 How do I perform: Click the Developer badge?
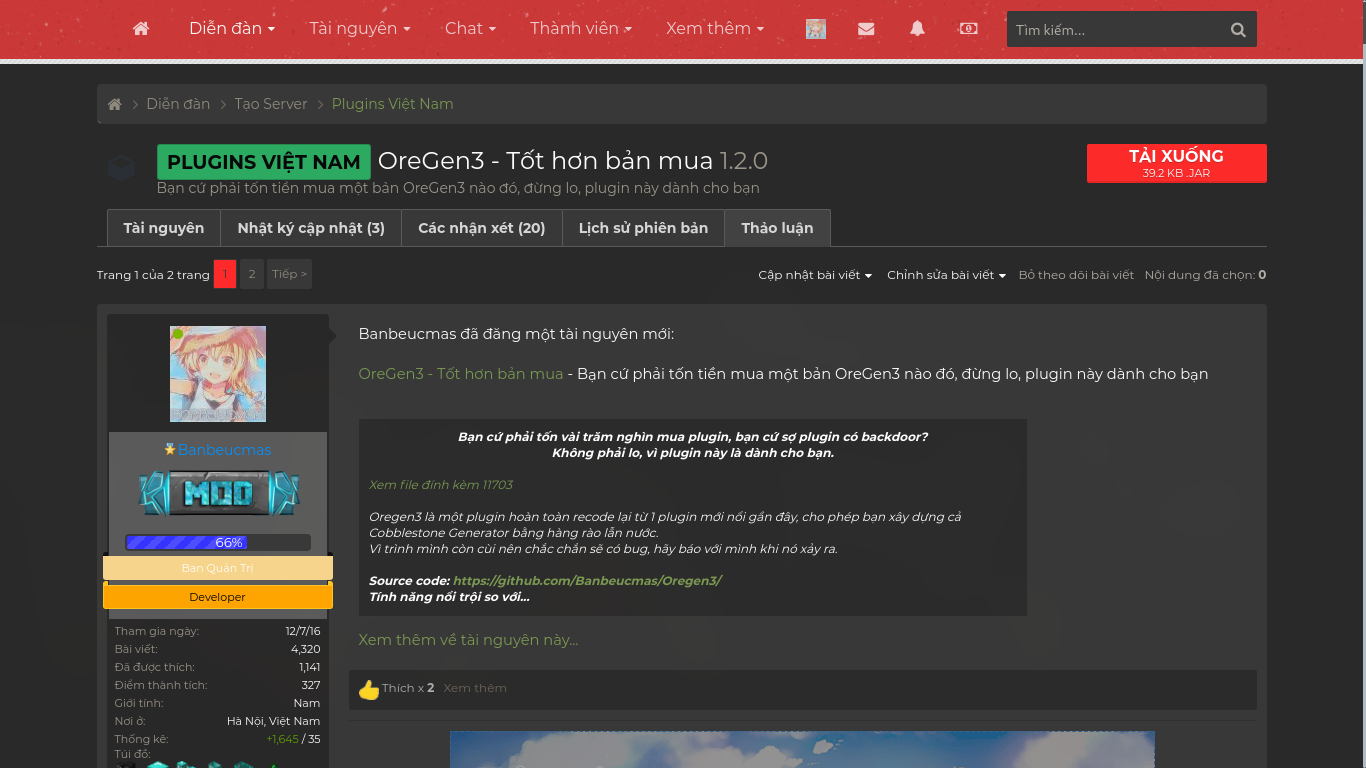[x=218, y=597]
